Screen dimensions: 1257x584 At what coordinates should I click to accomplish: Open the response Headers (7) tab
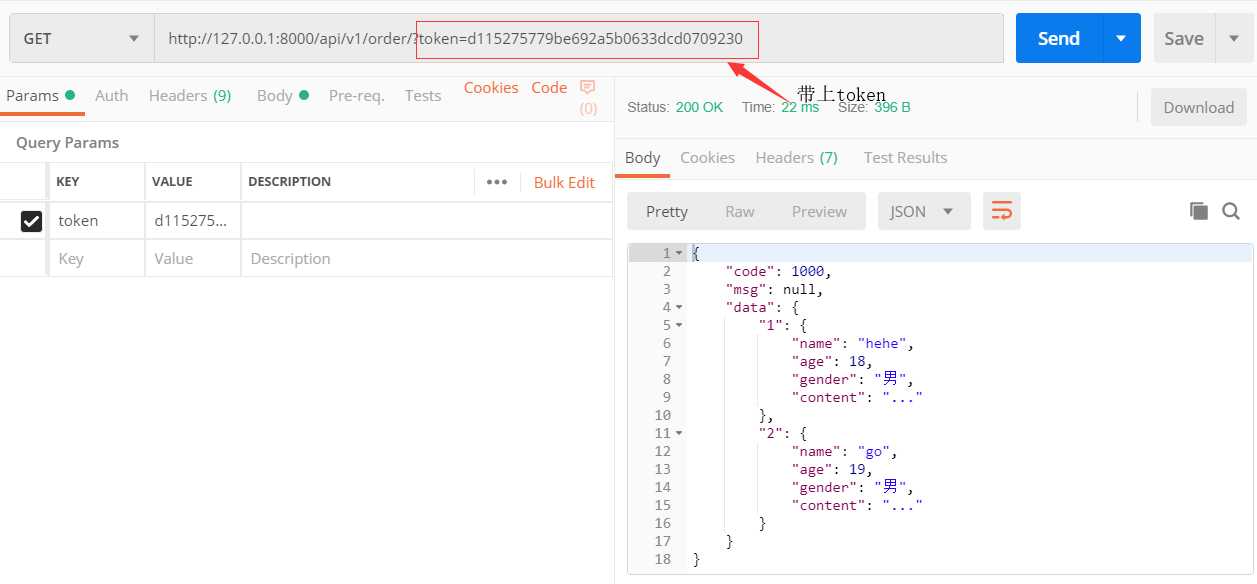click(796, 158)
